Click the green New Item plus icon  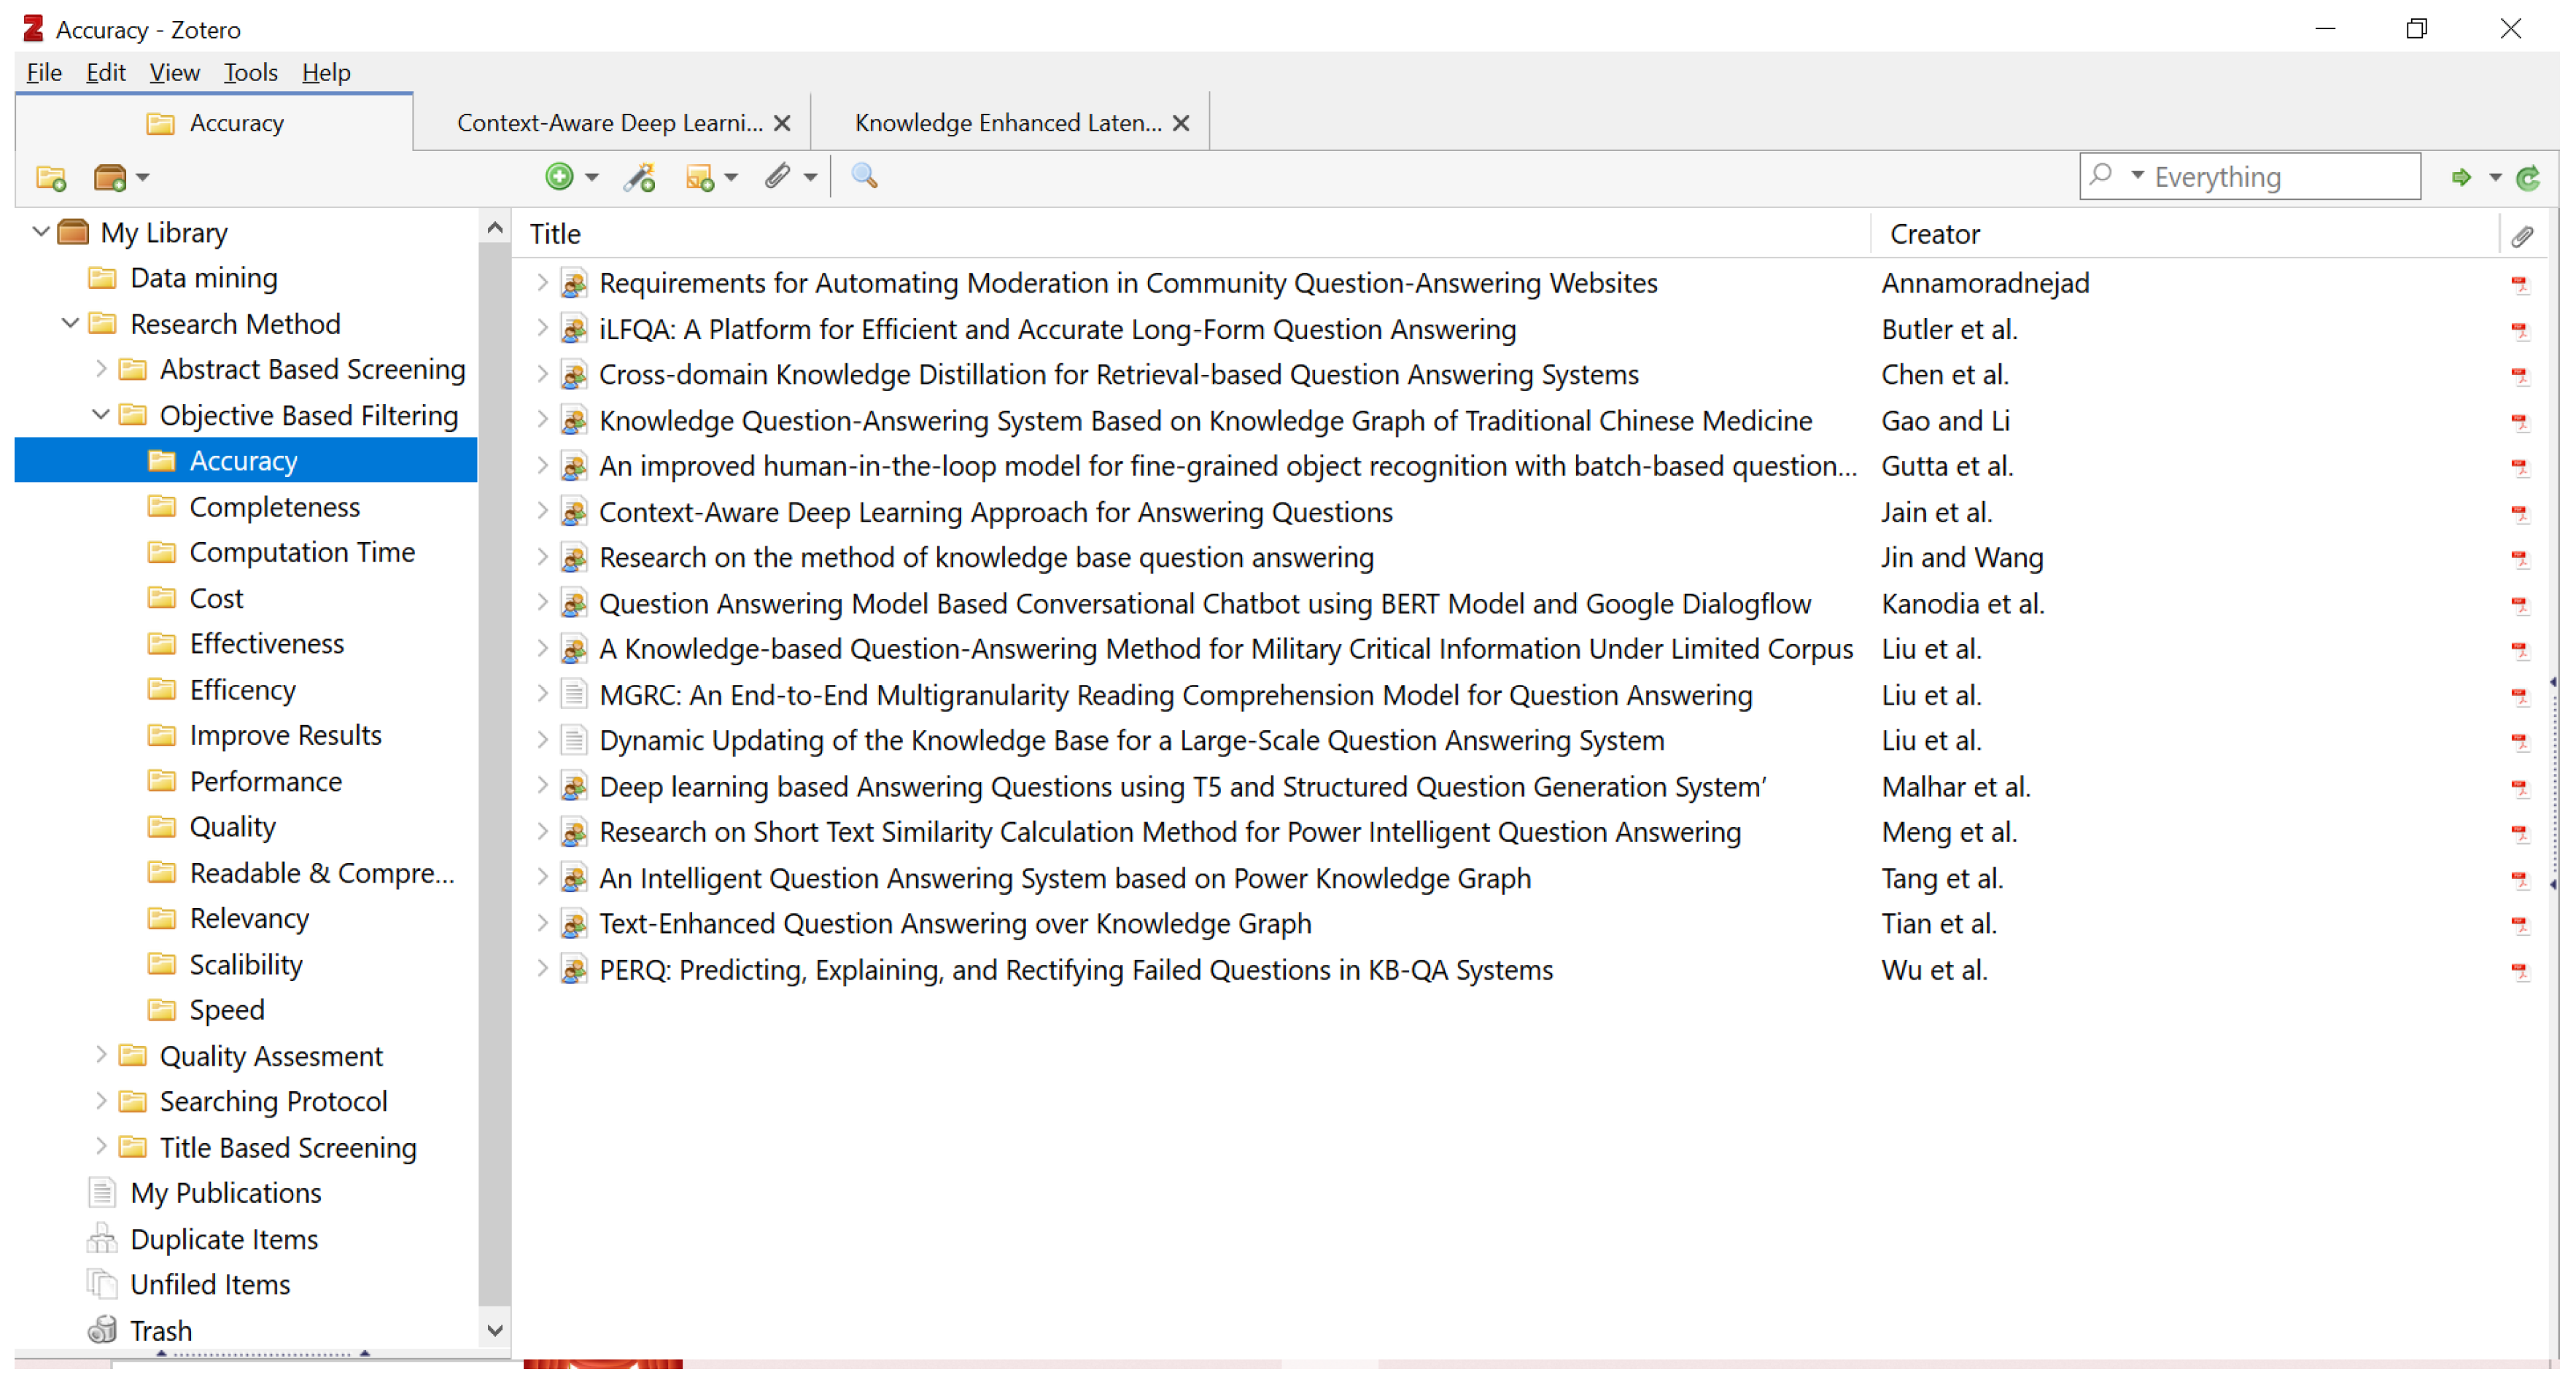click(560, 177)
